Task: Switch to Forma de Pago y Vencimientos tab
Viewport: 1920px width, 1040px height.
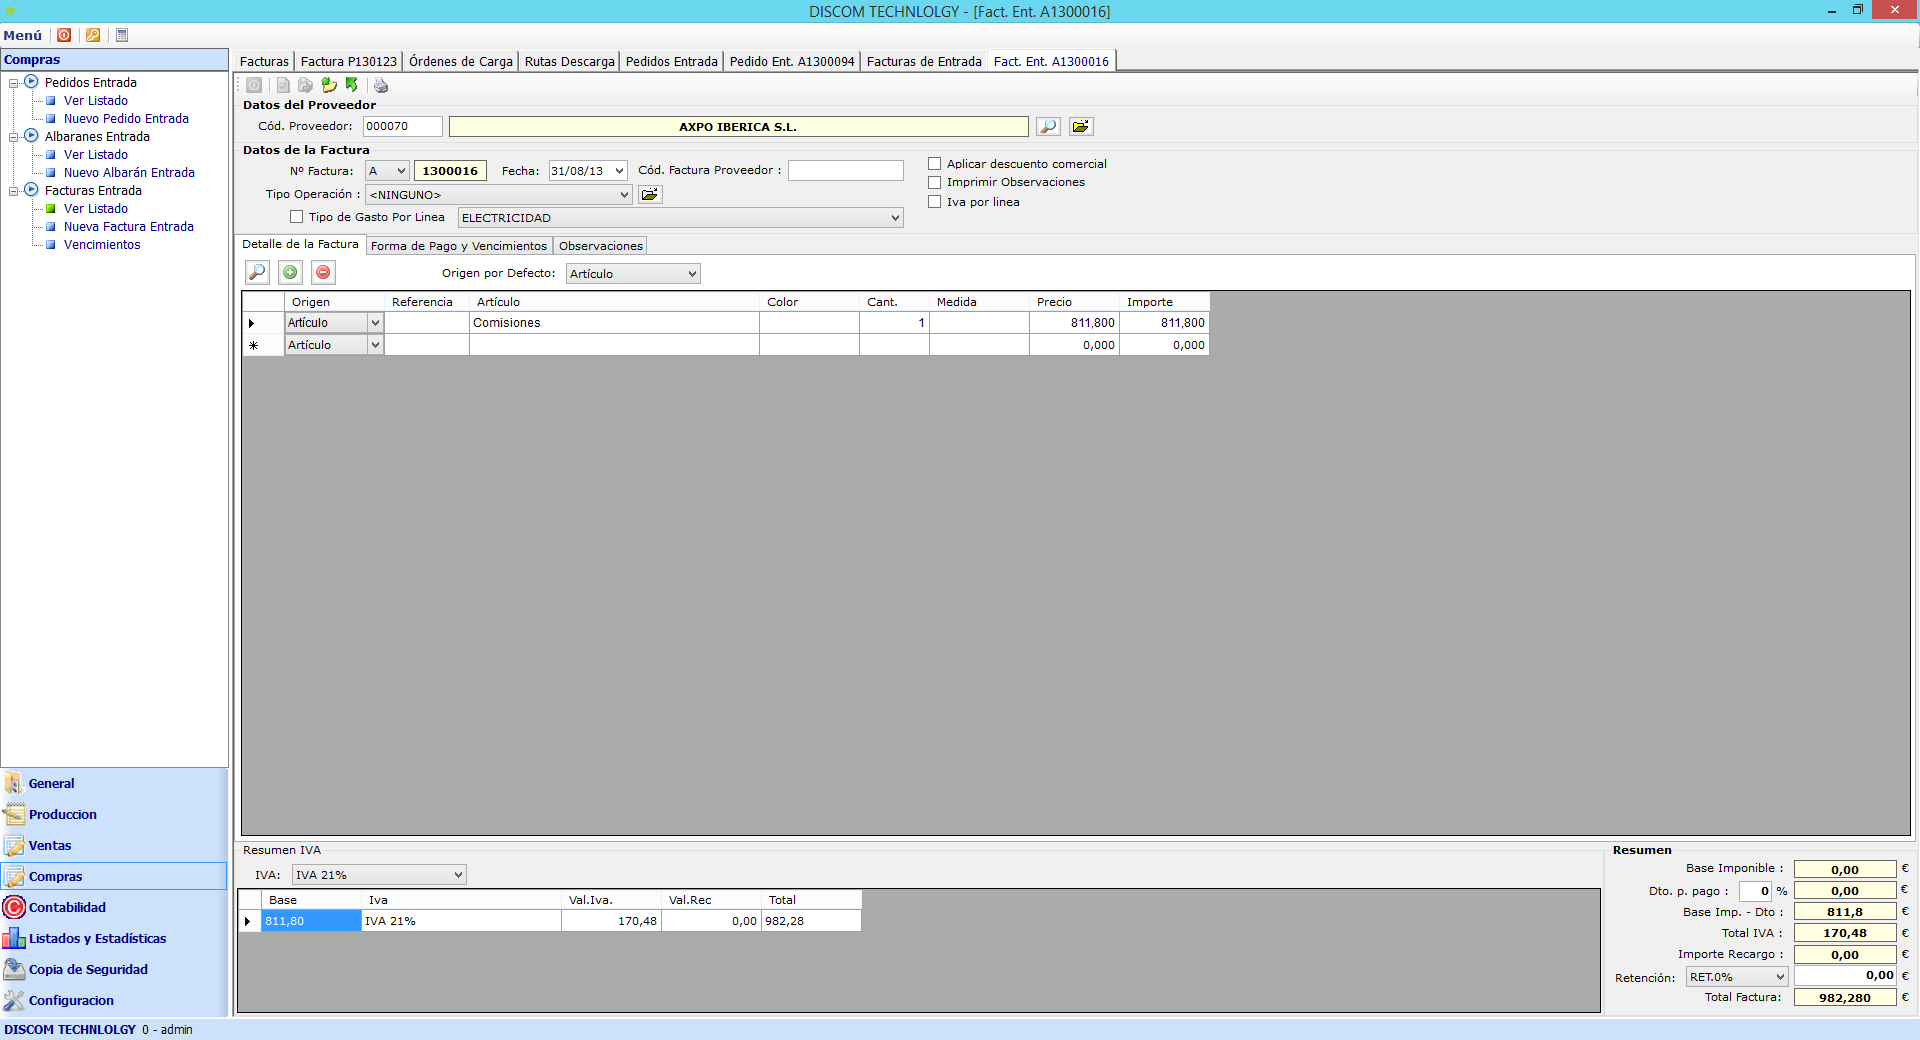Action: [x=458, y=246]
